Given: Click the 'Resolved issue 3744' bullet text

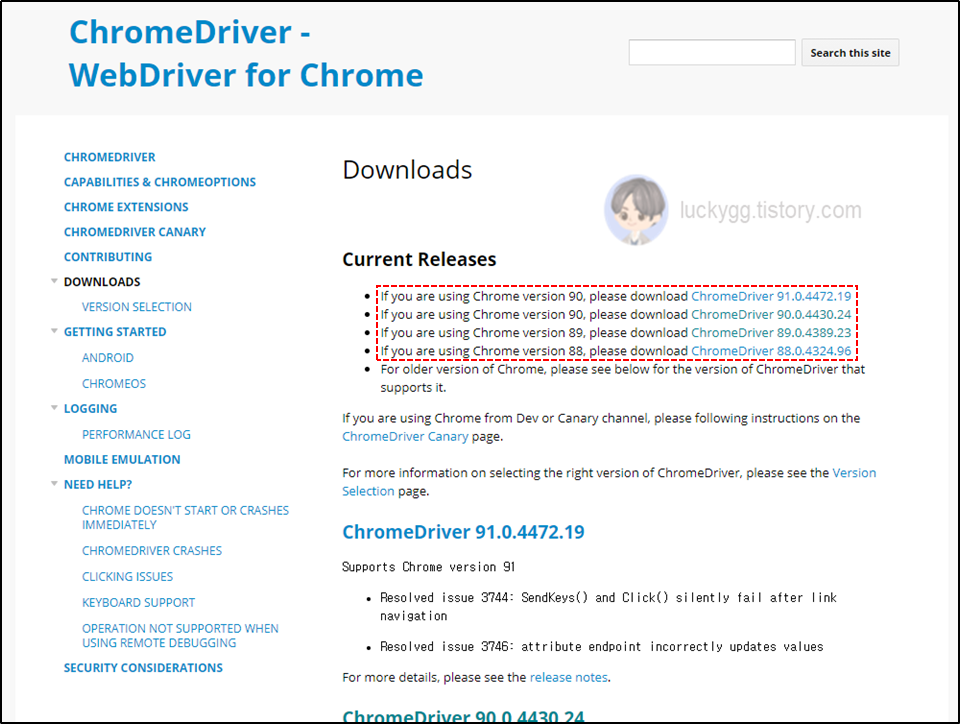Looking at the screenshot, I should pyautogui.click(x=608, y=606).
